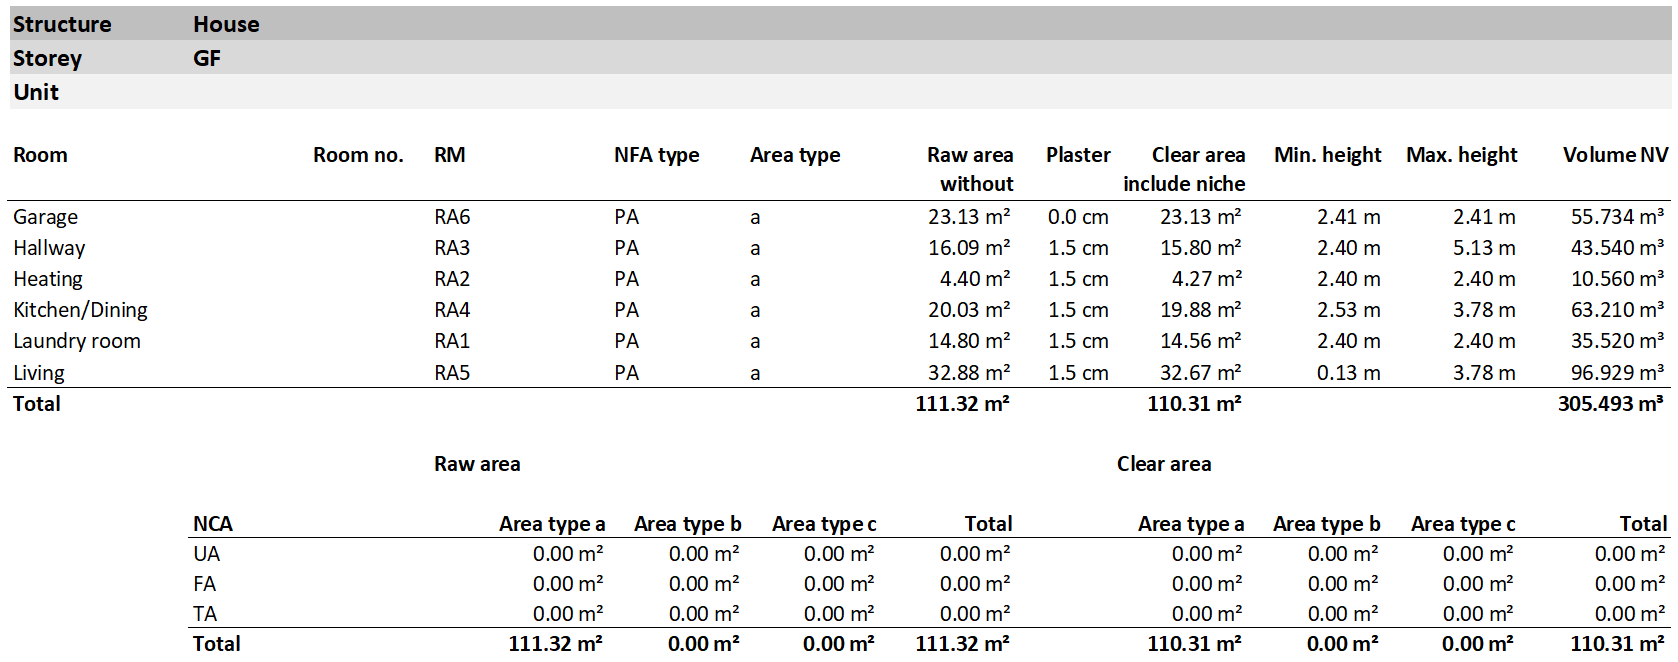Select clear area 4.27 m²
The image size is (1678, 662).
(x=1207, y=279)
